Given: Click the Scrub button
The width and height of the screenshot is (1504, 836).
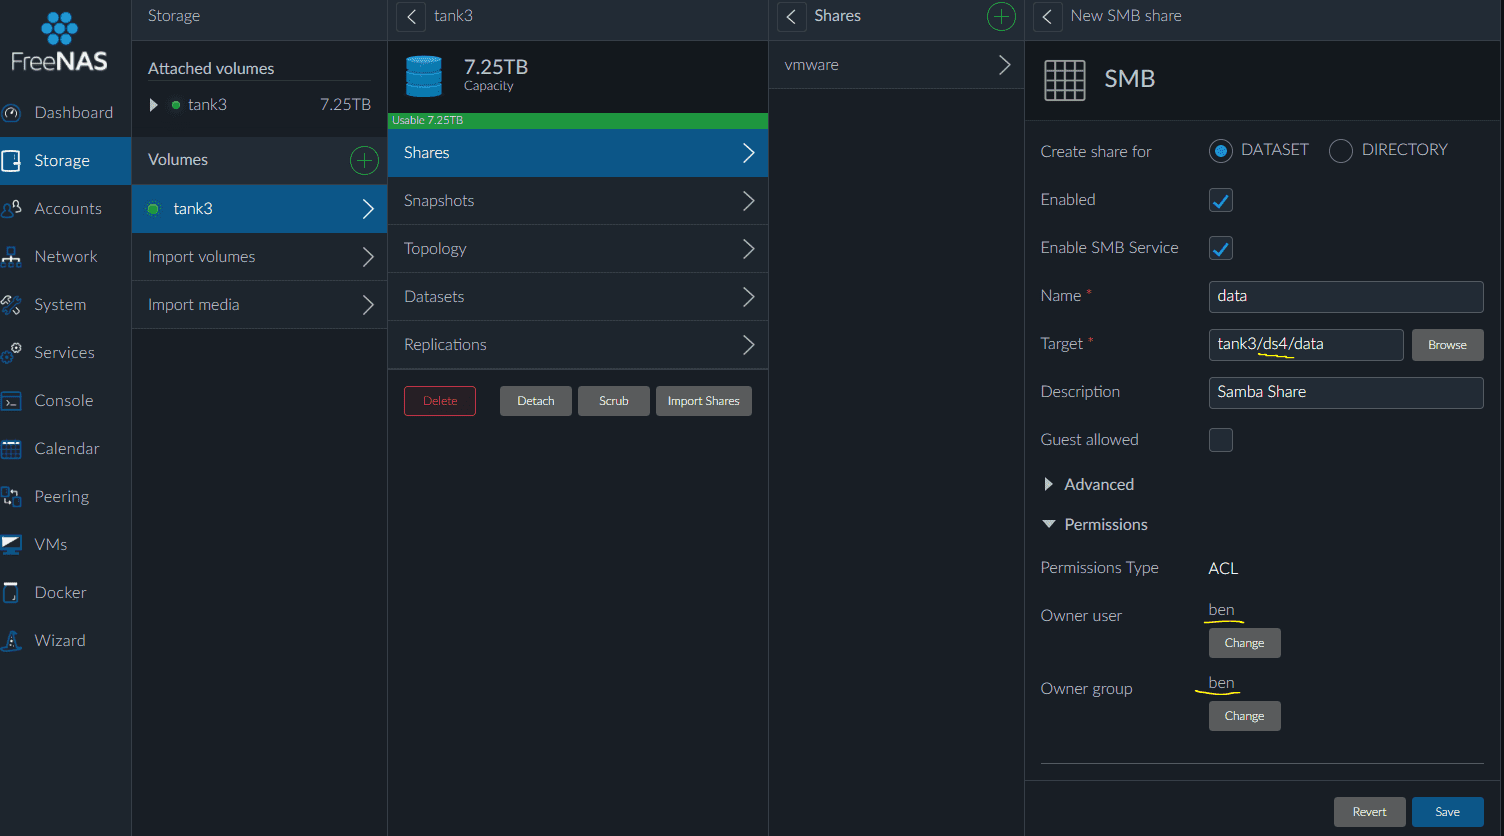Looking at the screenshot, I should click(614, 401).
